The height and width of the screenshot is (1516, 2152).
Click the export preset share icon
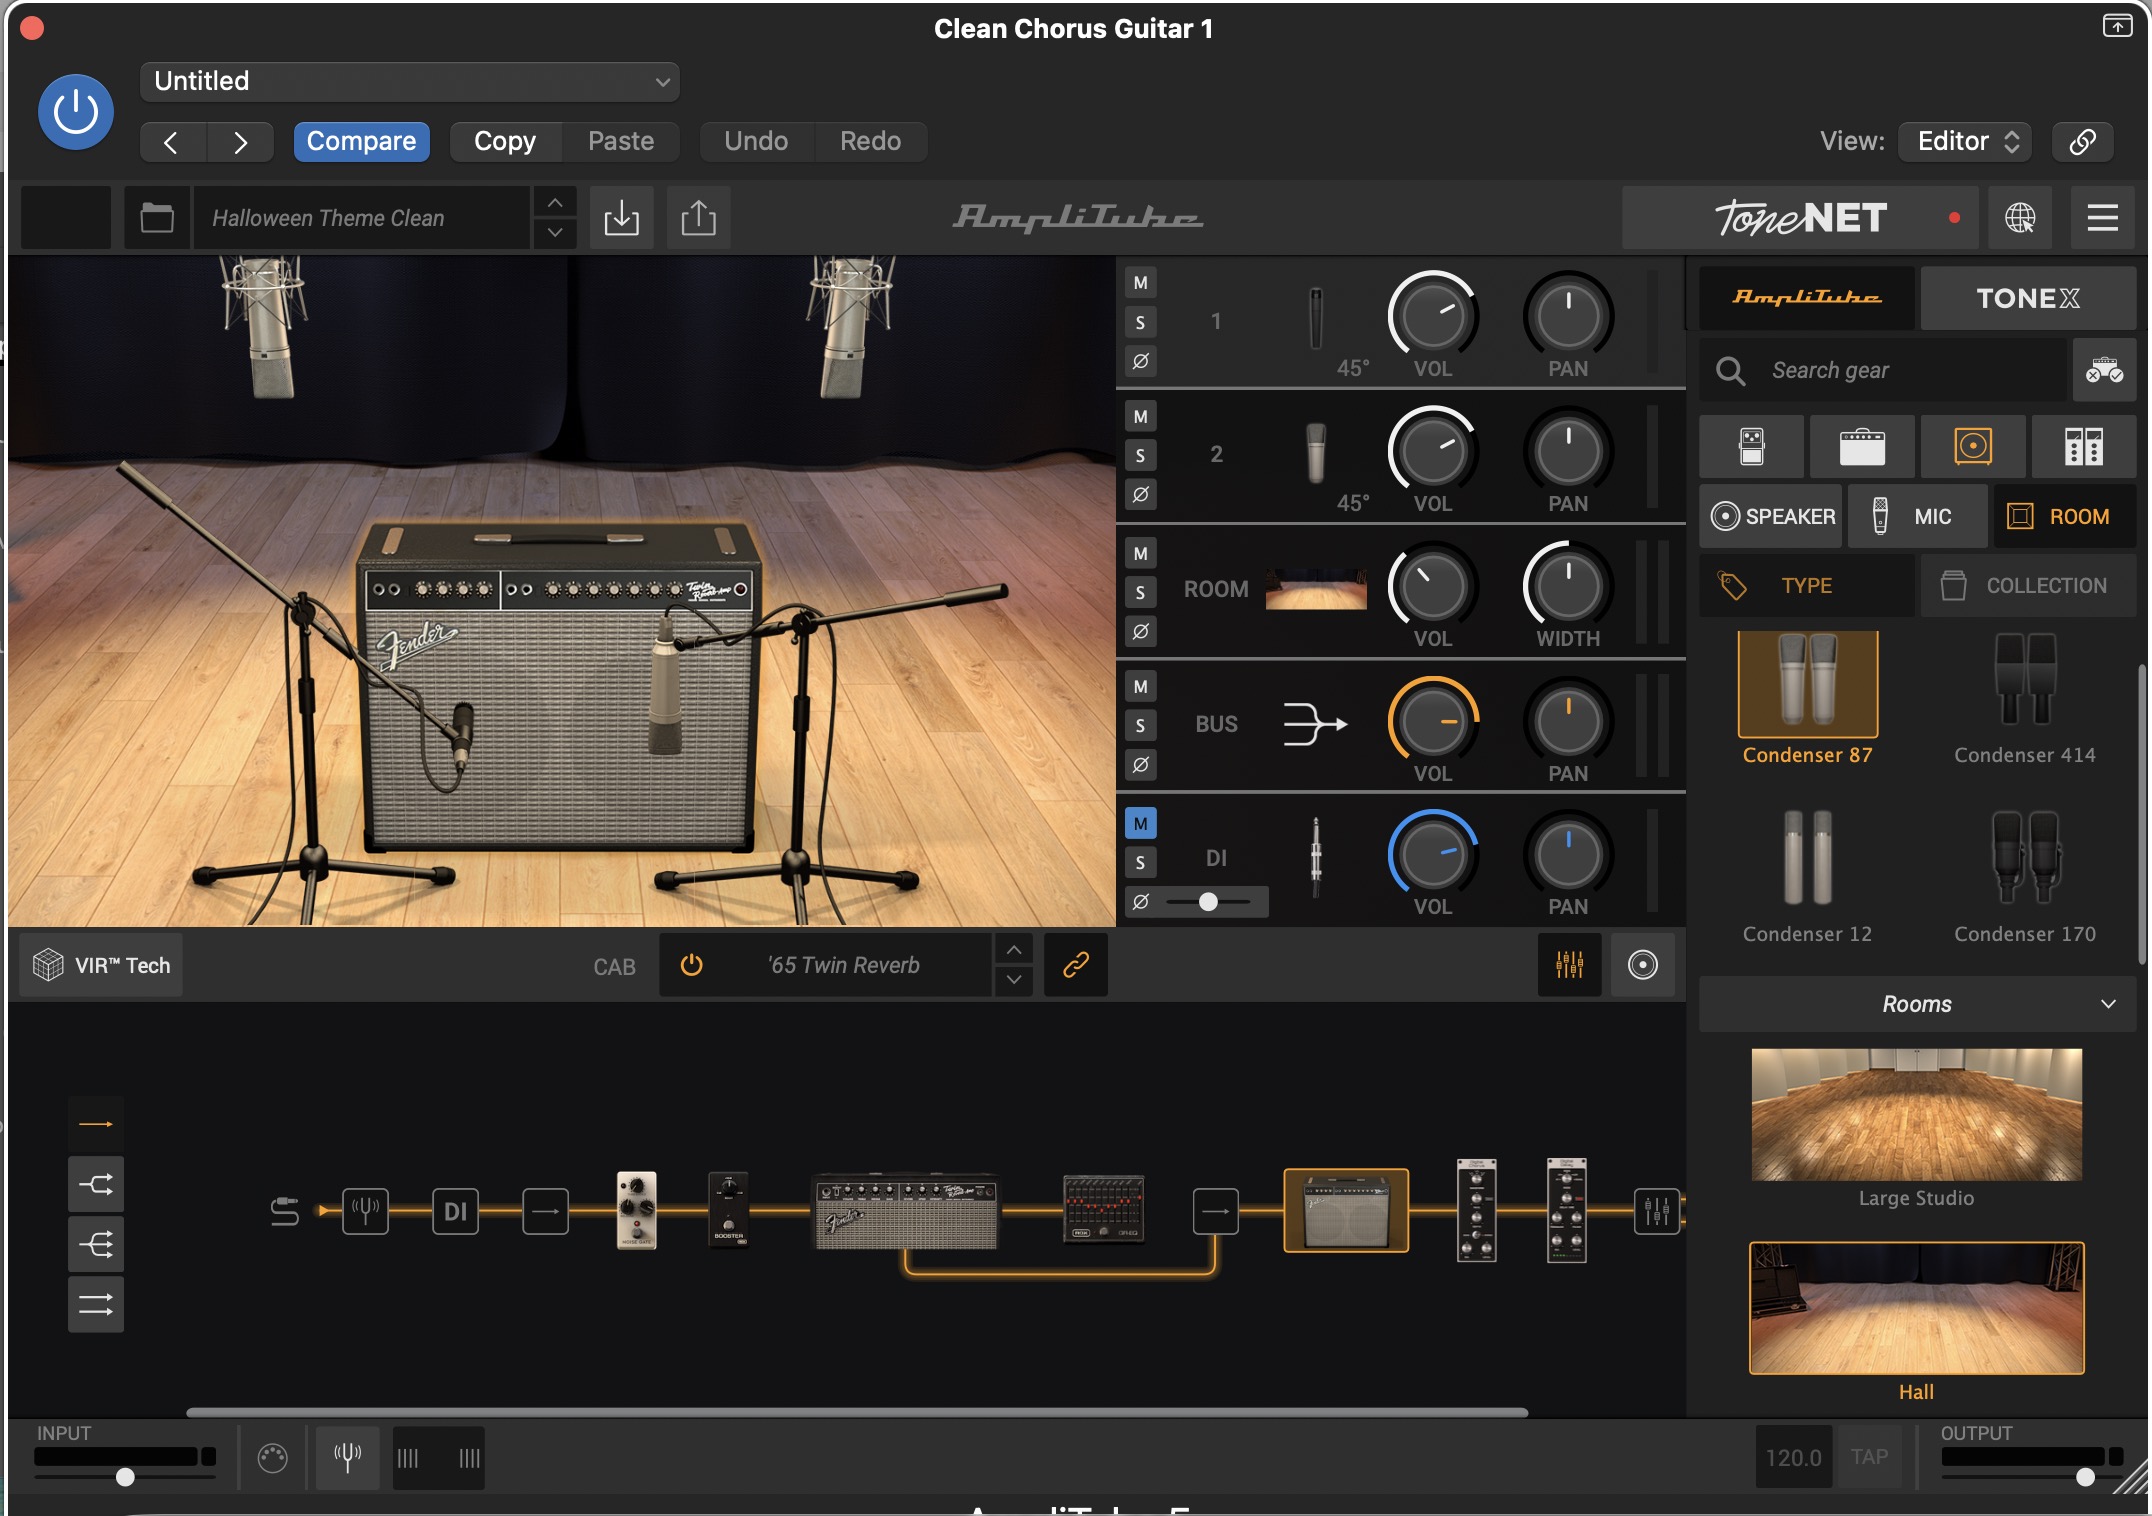698,217
